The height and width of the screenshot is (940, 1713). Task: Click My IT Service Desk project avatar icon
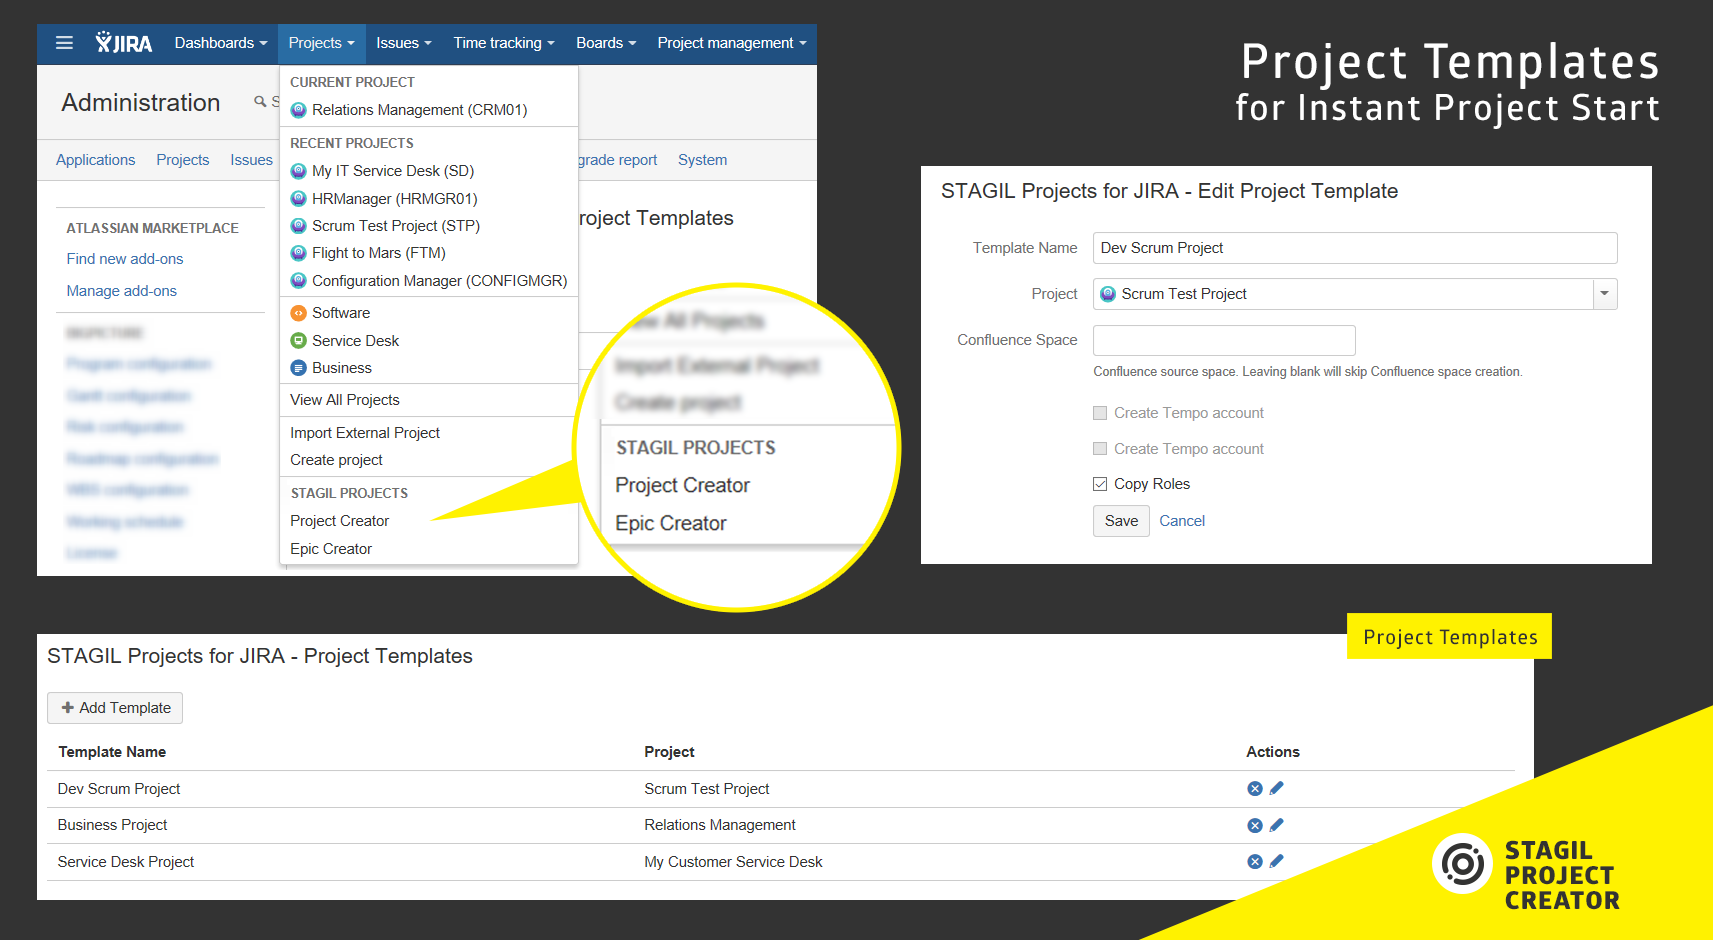[x=298, y=171]
